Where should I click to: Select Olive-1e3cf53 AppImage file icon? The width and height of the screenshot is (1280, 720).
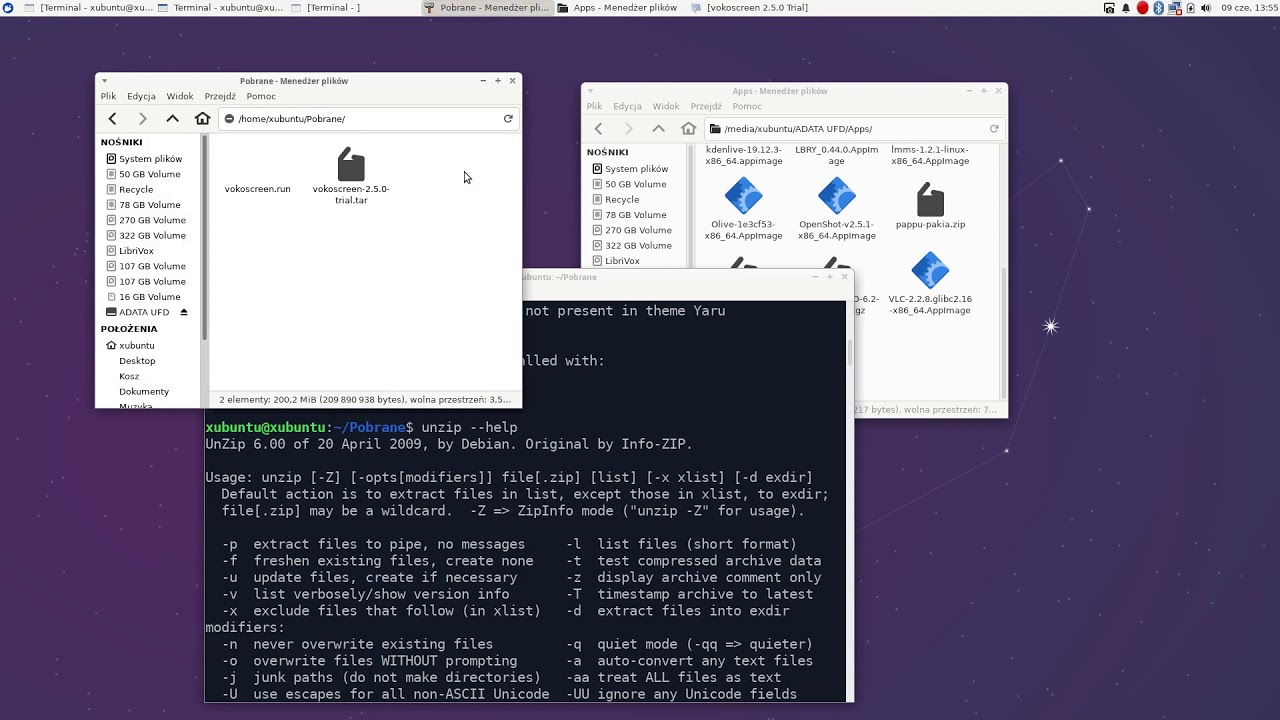click(743, 196)
